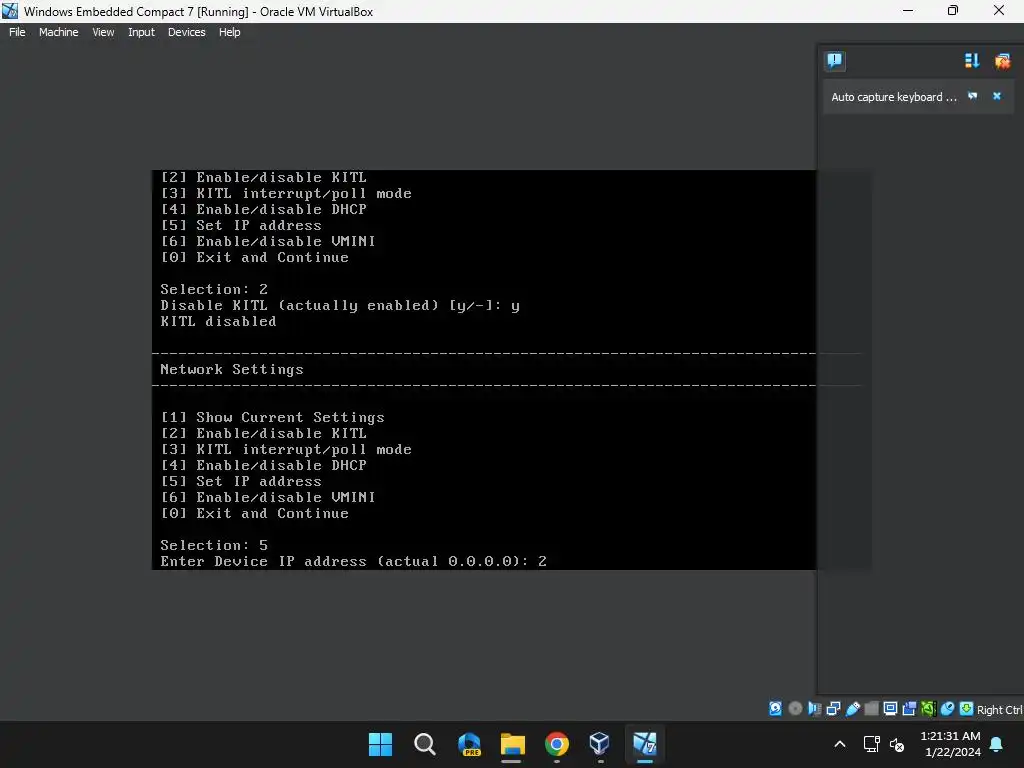This screenshot has height=768, width=1024.
Task: Click the hard disk activity status icon
Action: click(775, 709)
